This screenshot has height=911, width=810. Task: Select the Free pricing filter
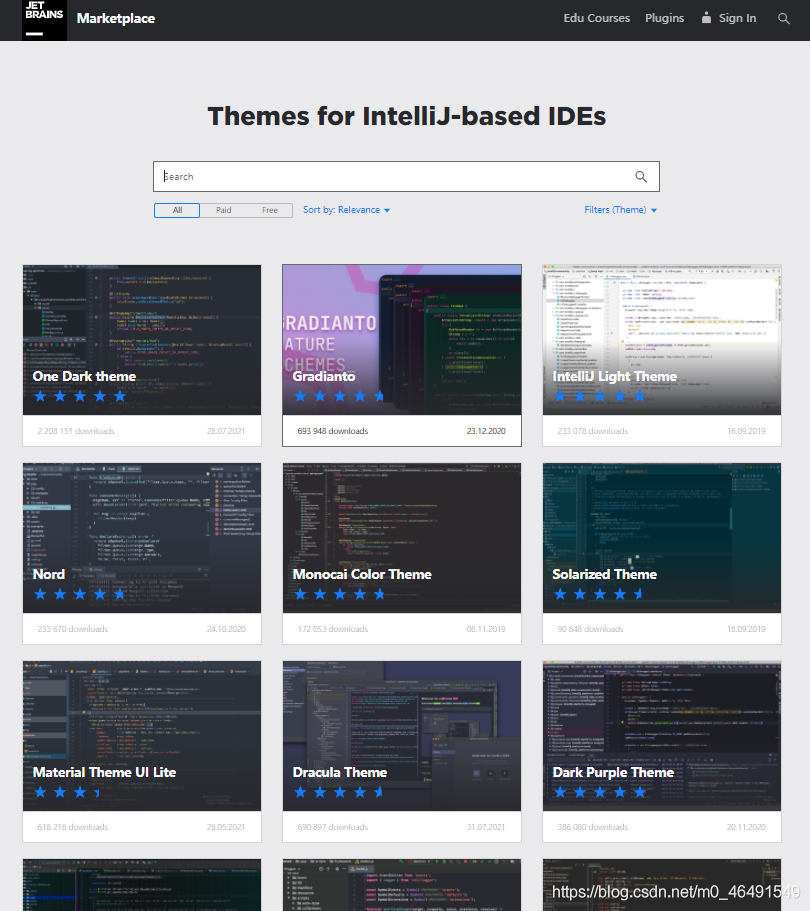(270, 210)
